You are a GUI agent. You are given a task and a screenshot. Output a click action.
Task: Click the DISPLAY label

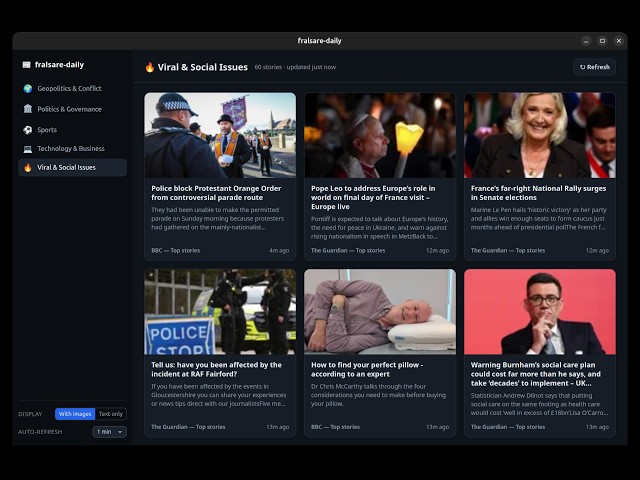30,414
